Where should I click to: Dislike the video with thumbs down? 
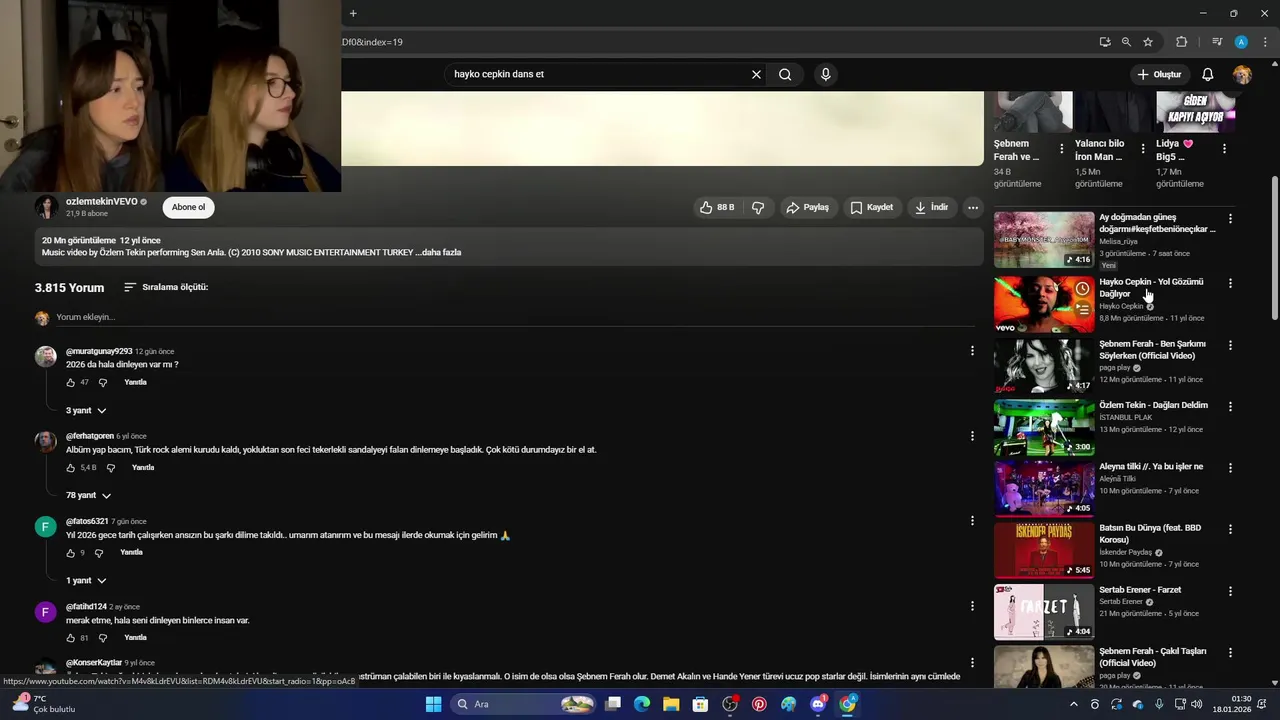tap(758, 207)
